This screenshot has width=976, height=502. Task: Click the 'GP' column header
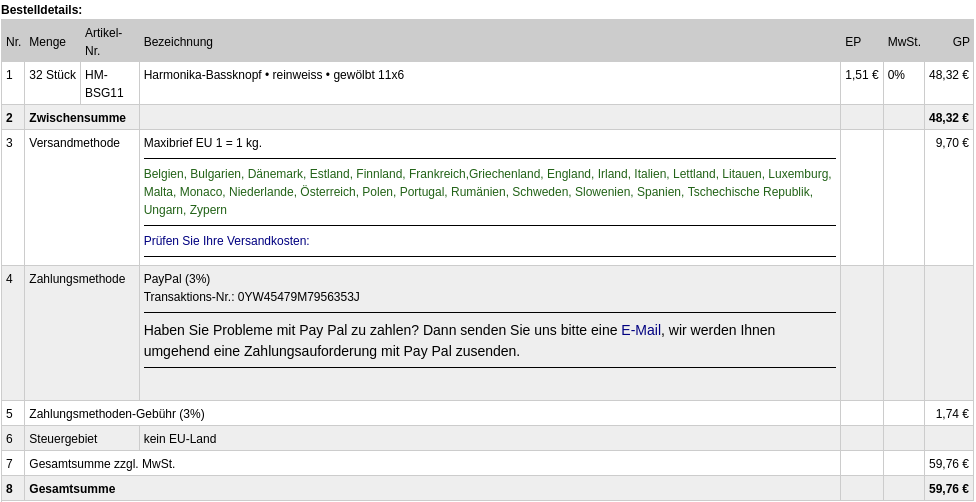pos(960,42)
